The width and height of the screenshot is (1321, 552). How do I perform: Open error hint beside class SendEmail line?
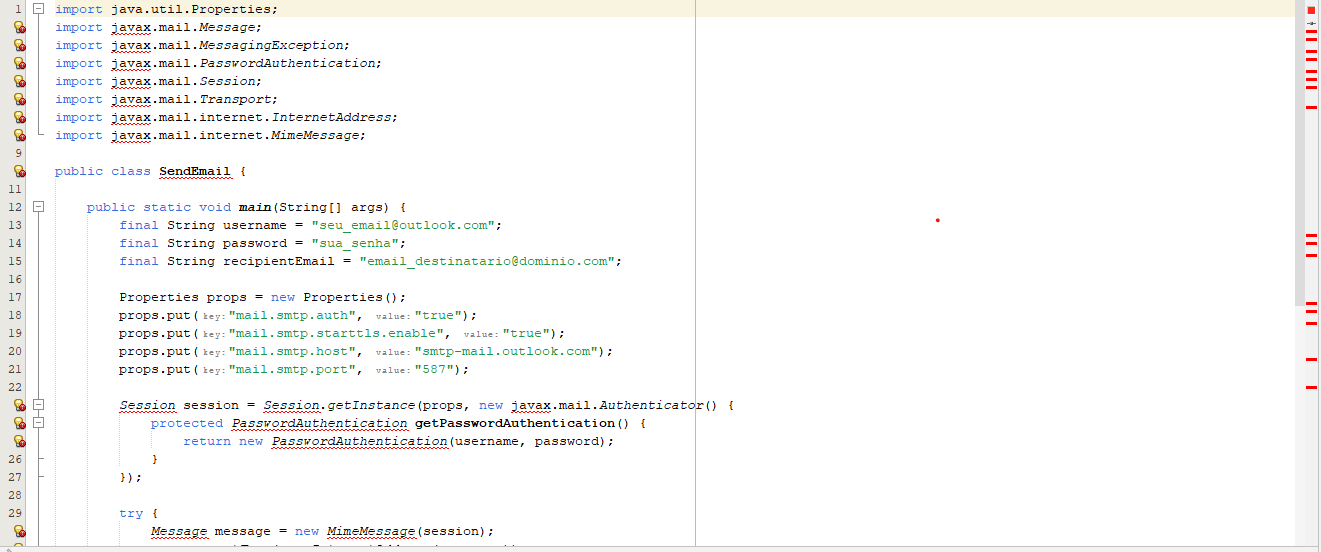coord(19,172)
